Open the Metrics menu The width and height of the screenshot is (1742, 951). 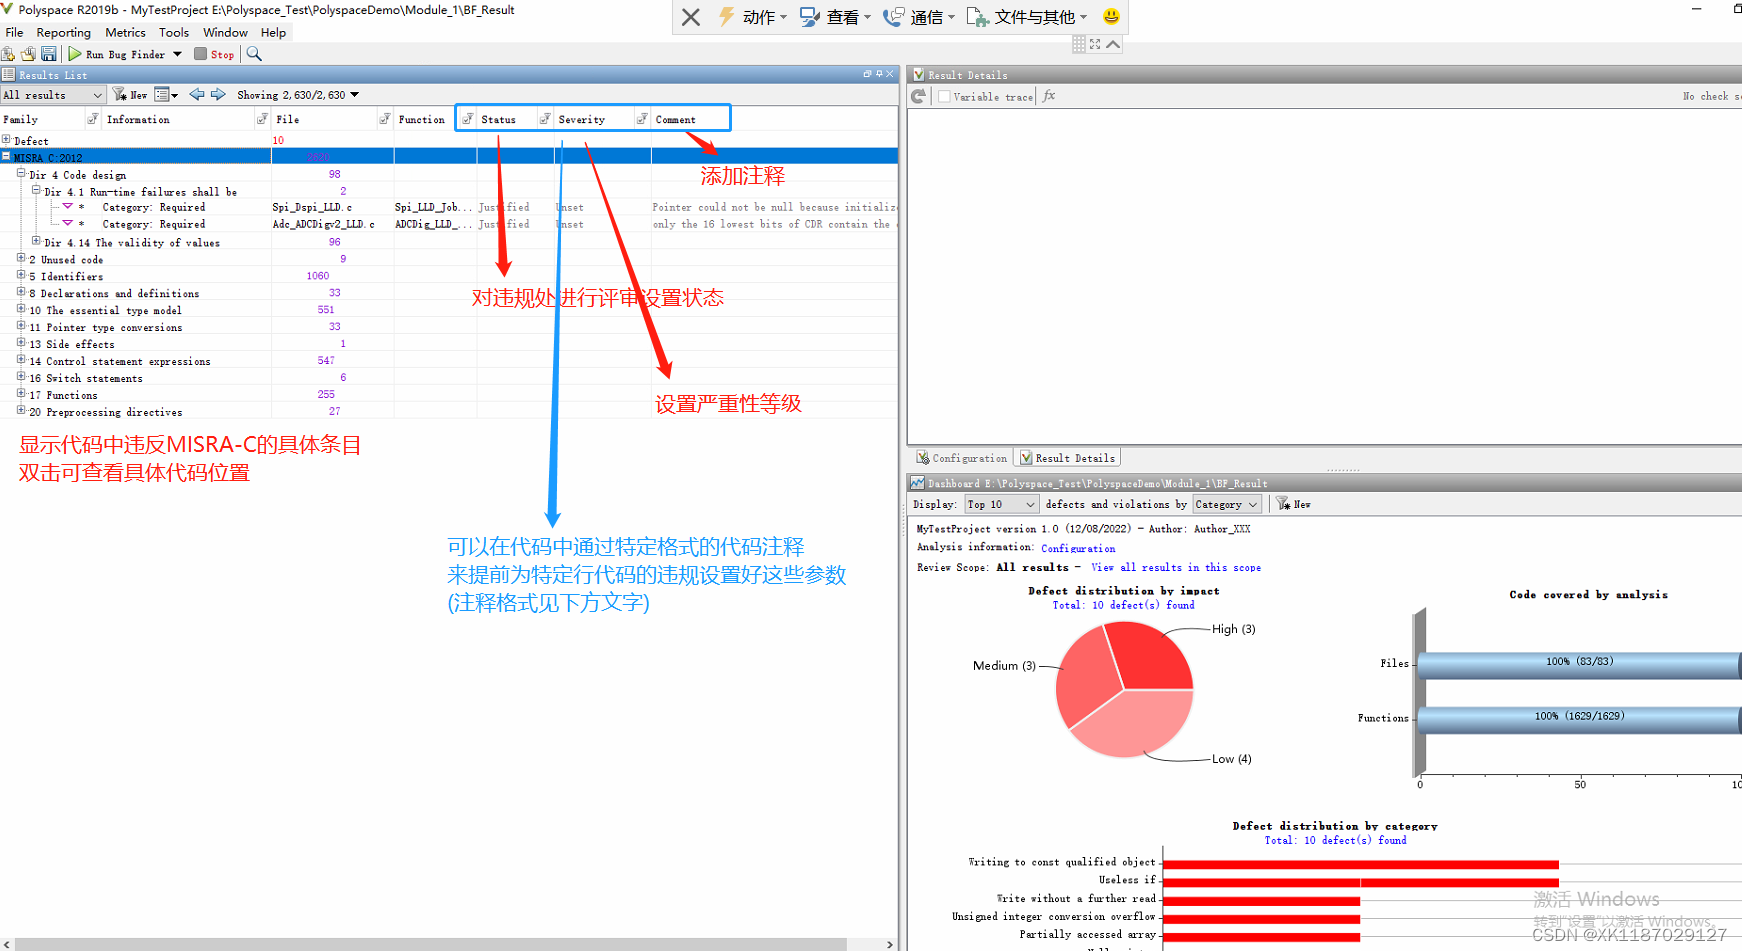click(x=125, y=32)
